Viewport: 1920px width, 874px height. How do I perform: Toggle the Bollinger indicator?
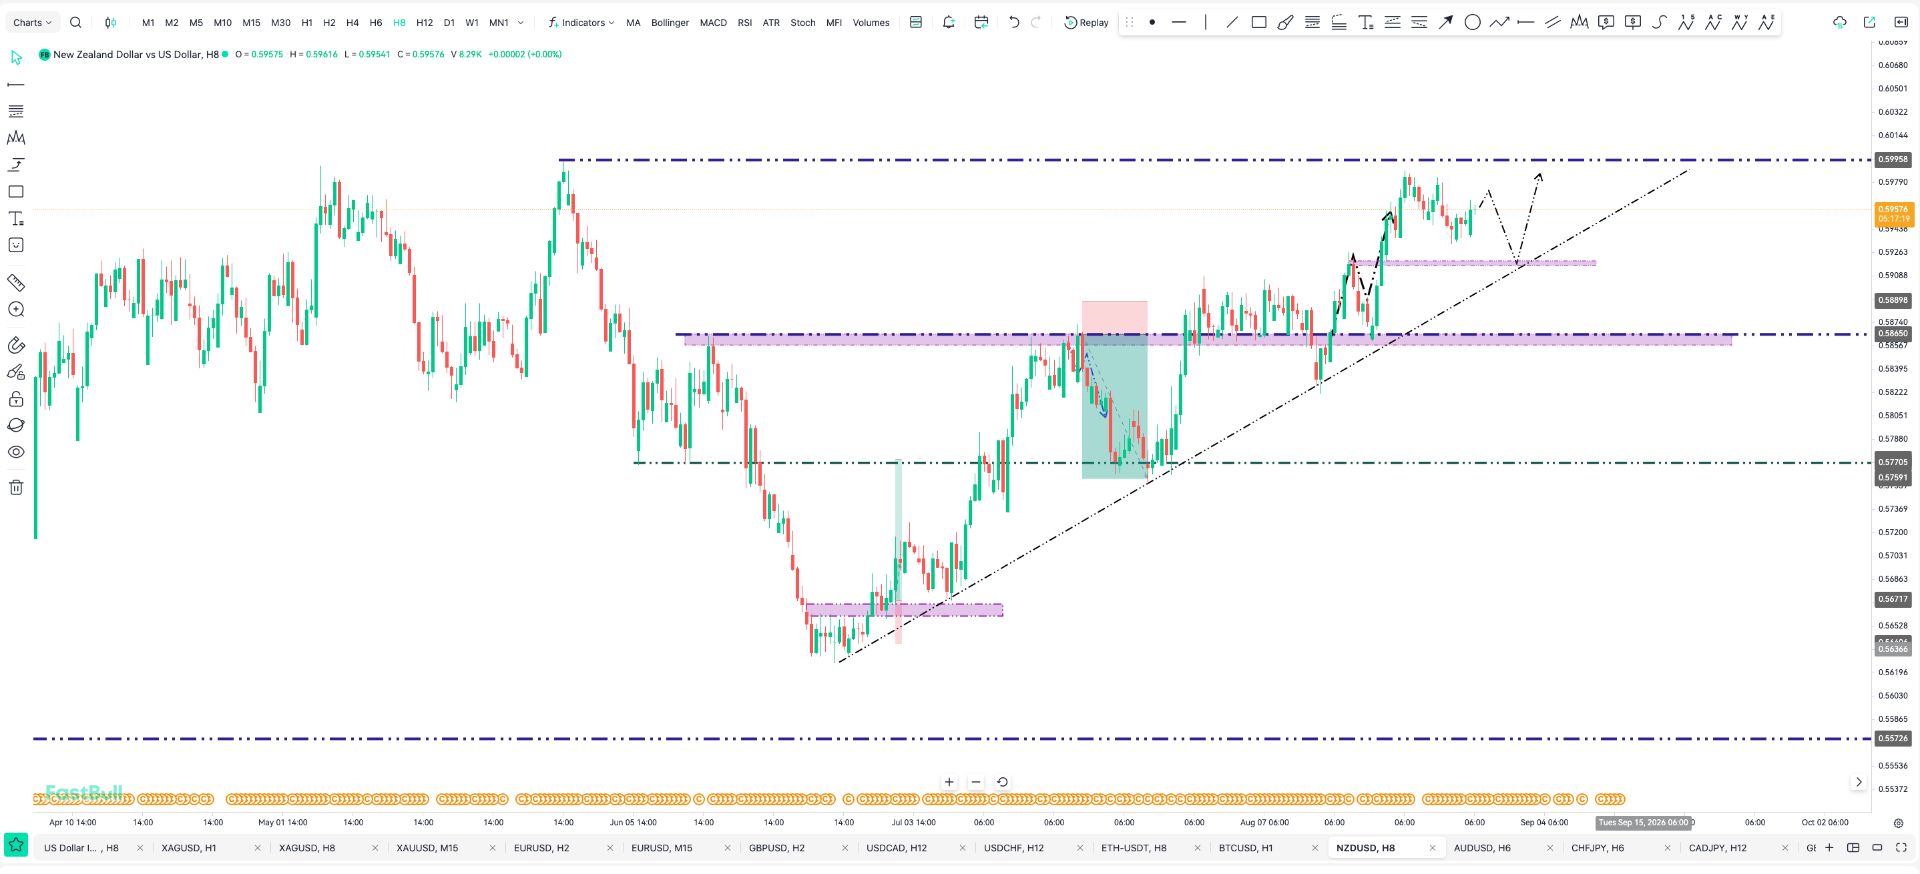tap(670, 23)
